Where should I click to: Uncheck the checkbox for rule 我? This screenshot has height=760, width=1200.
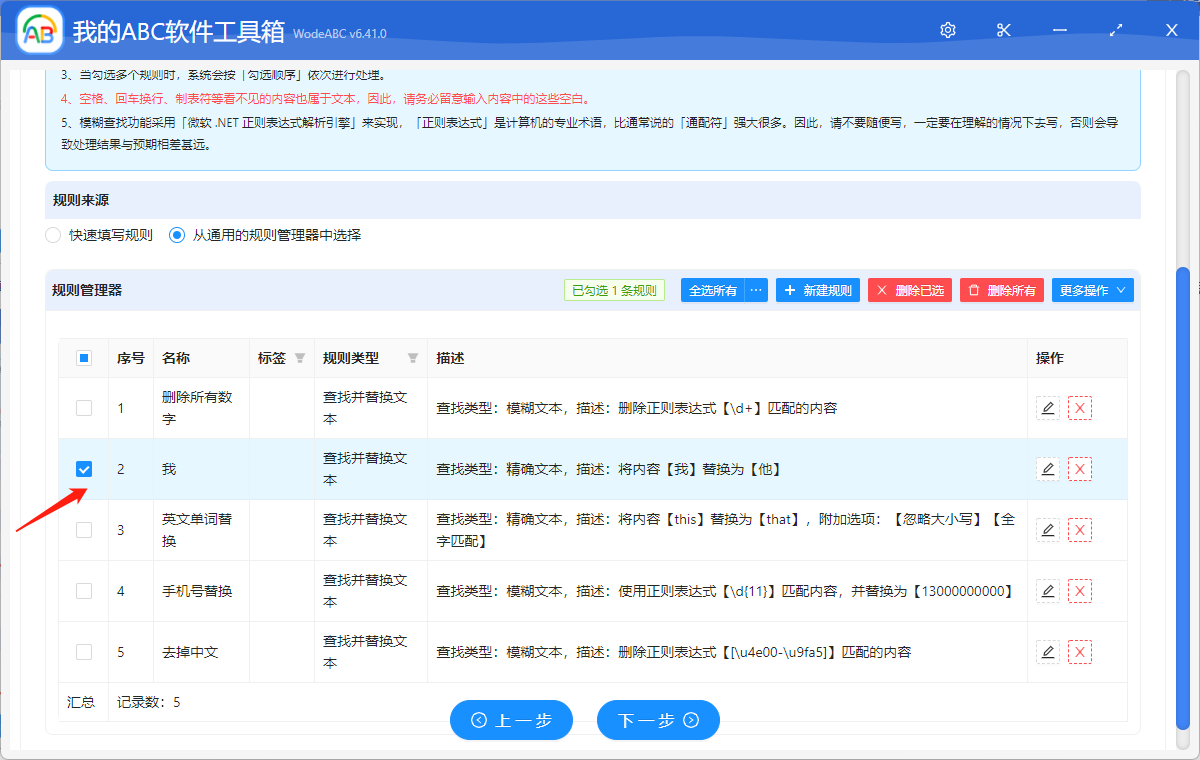tap(83, 468)
